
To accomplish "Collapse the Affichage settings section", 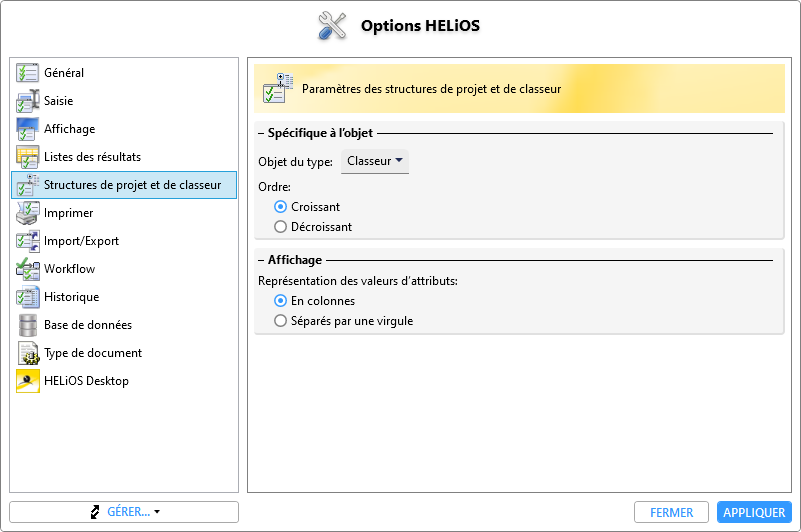I will (261, 261).
